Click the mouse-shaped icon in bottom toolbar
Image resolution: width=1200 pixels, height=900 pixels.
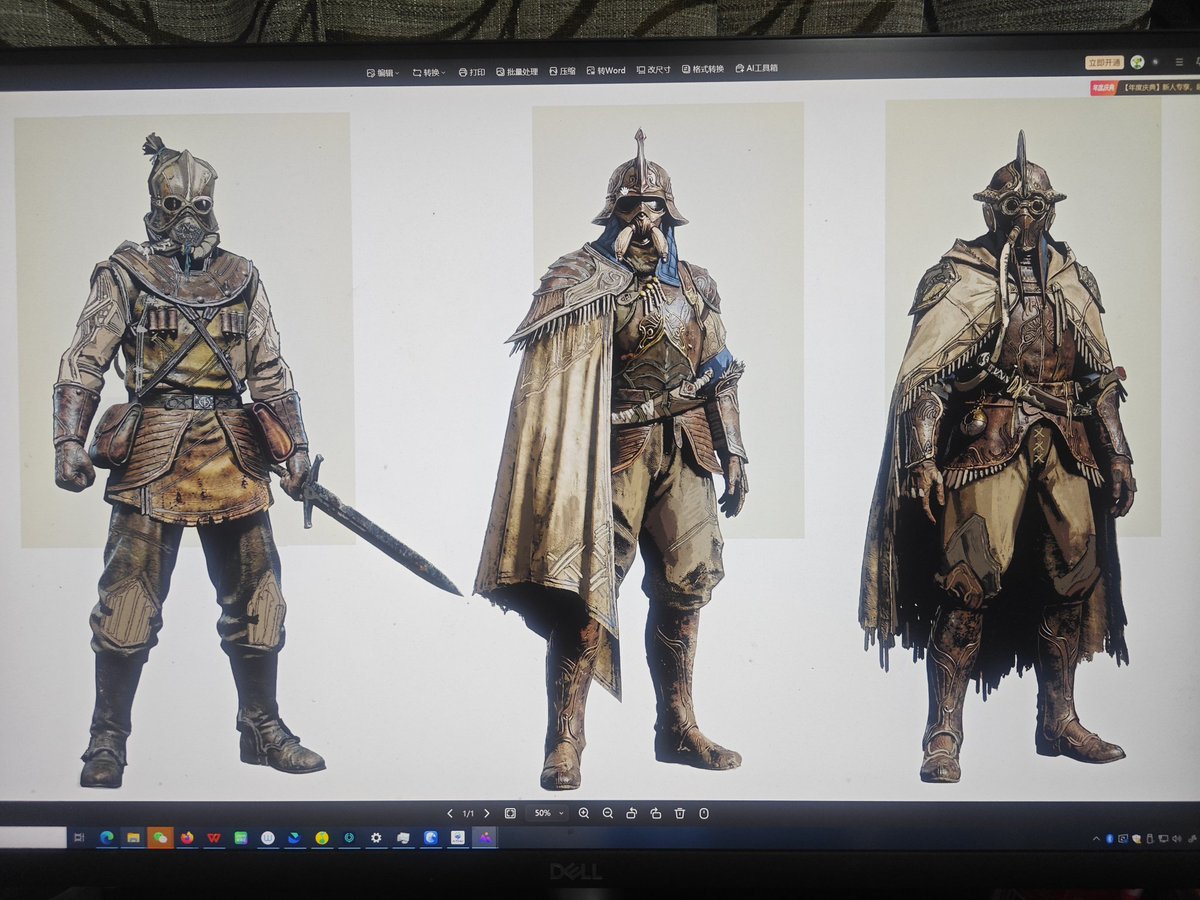pyautogui.click(x=704, y=814)
